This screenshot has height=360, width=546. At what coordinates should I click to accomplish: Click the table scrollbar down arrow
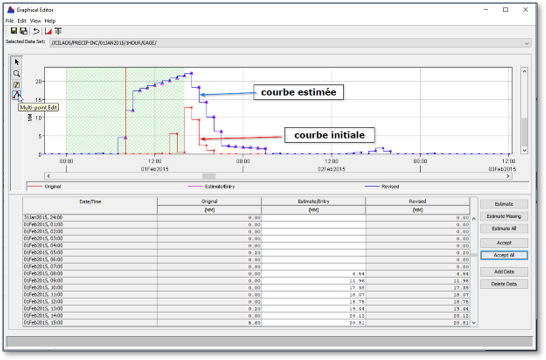474,323
